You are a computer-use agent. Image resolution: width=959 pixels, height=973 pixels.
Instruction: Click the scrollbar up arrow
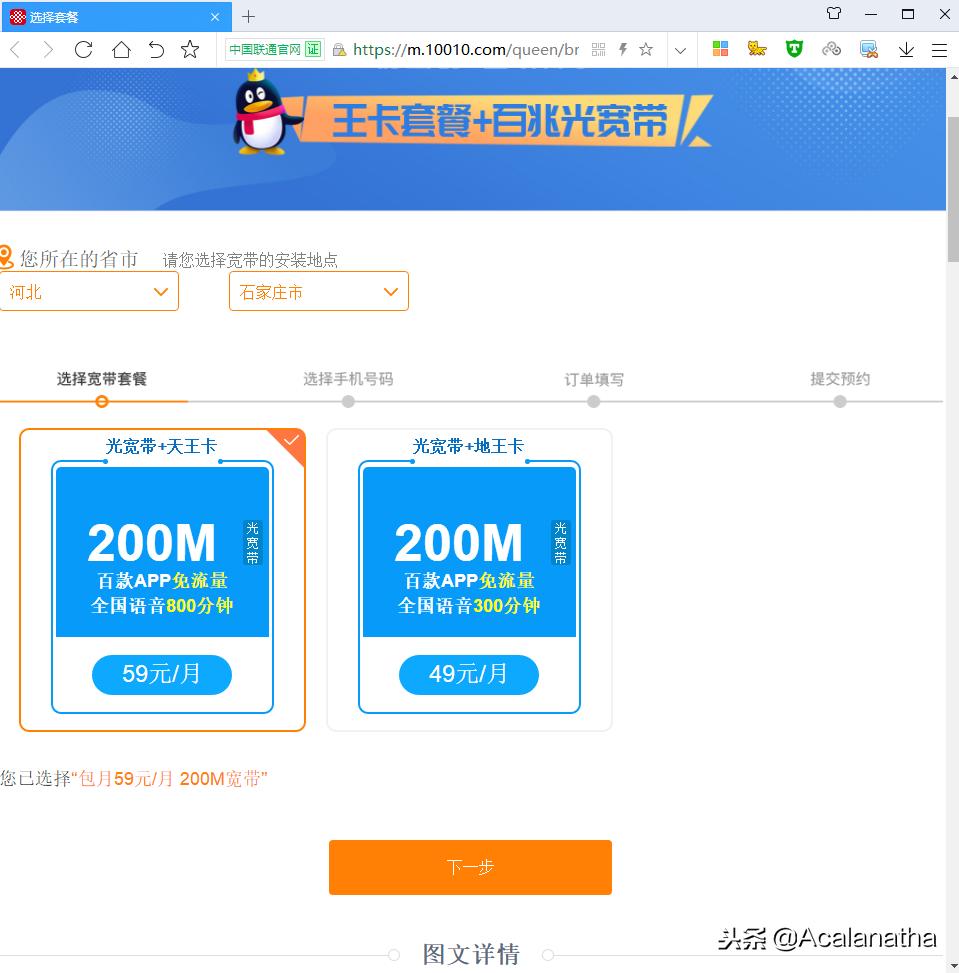click(953, 76)
